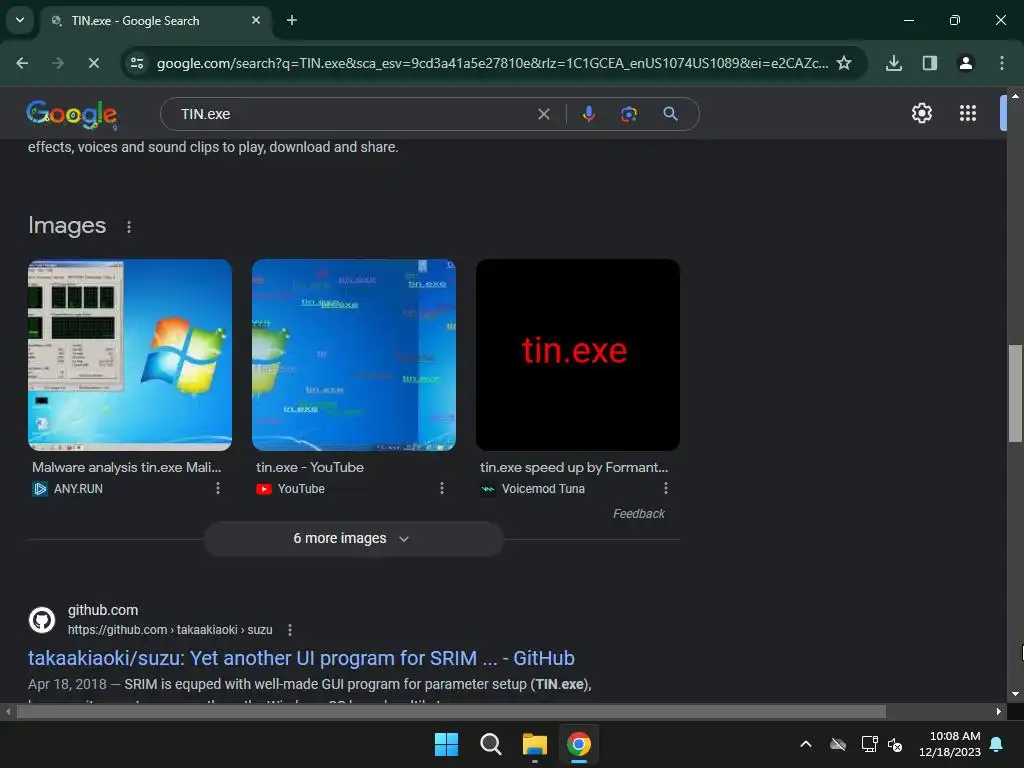Open the notification bell
This screenshot has height=768, width=1024.
tap(997, 744)
